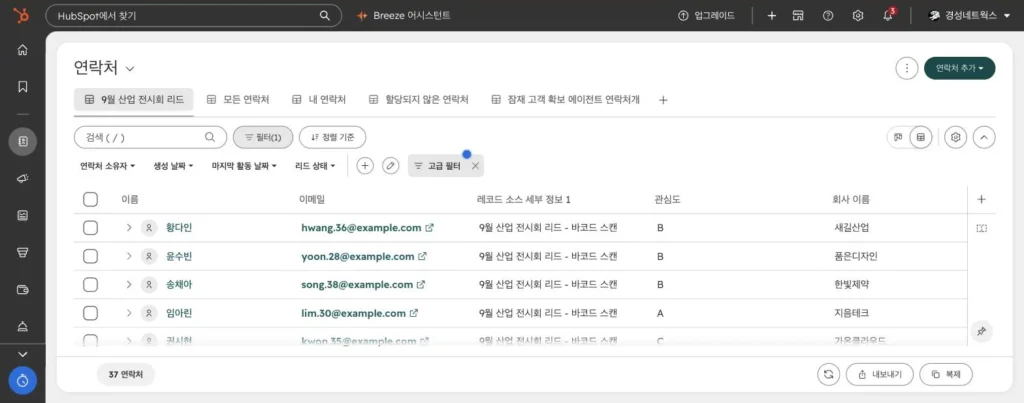Add a column with the plus header icon
Screen dimensions: 1024x403
coord(981,200)
